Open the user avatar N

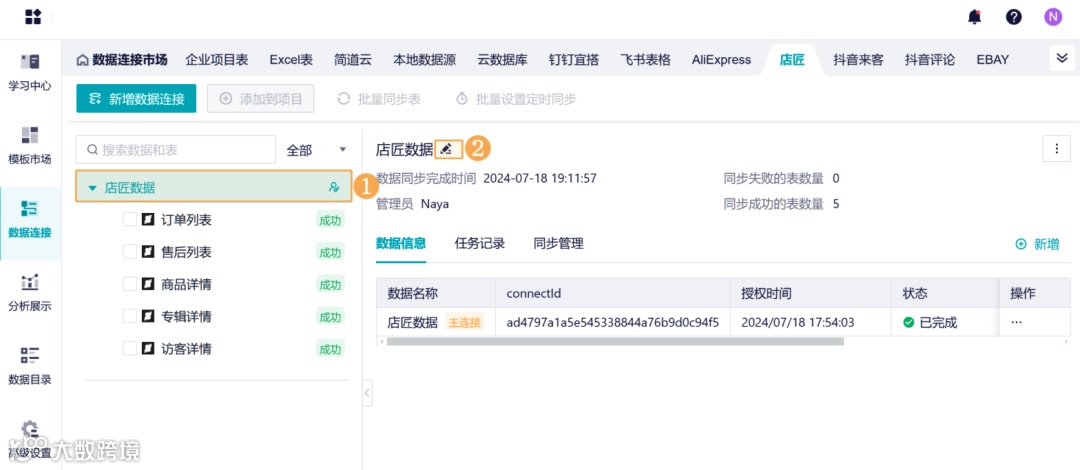tap(1052, 17)
